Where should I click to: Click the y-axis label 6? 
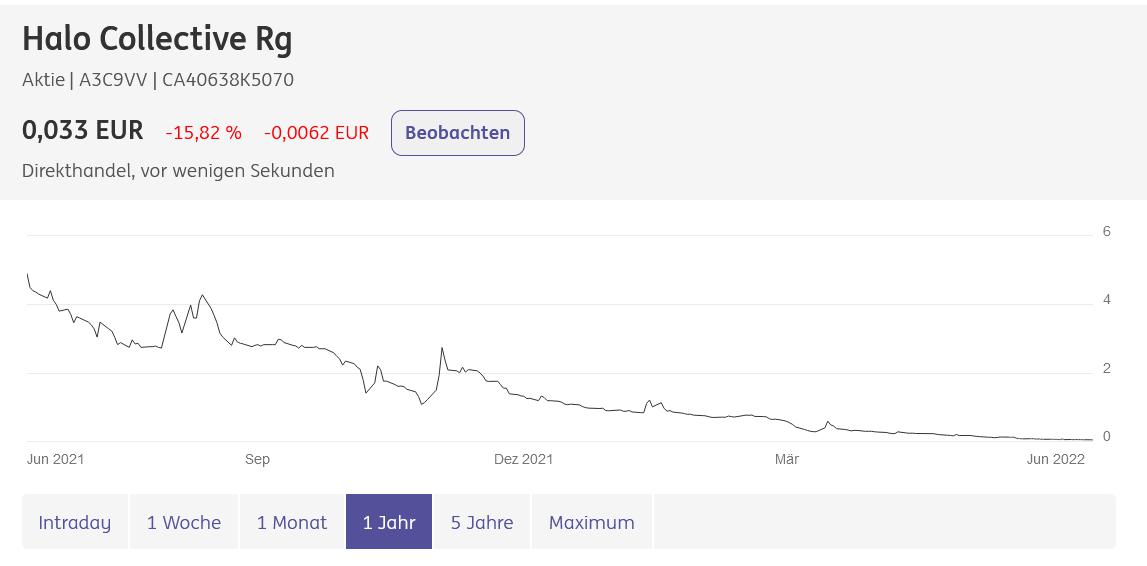pyautogui.click(x=1107, y=232)
